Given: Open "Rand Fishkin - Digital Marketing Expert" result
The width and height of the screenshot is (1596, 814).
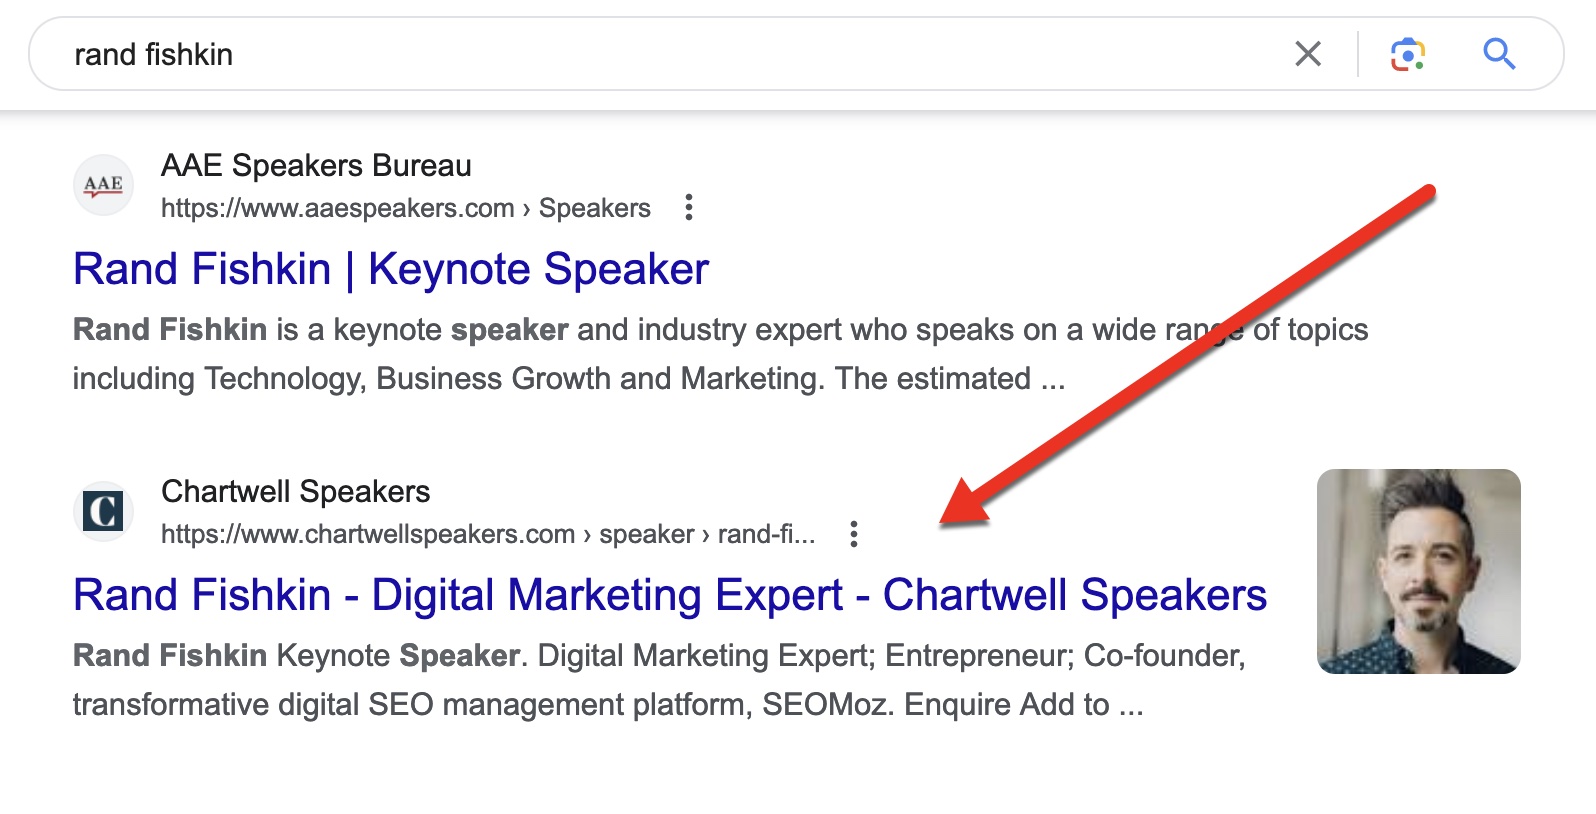Looking at the screenshot, I should 669,596.
